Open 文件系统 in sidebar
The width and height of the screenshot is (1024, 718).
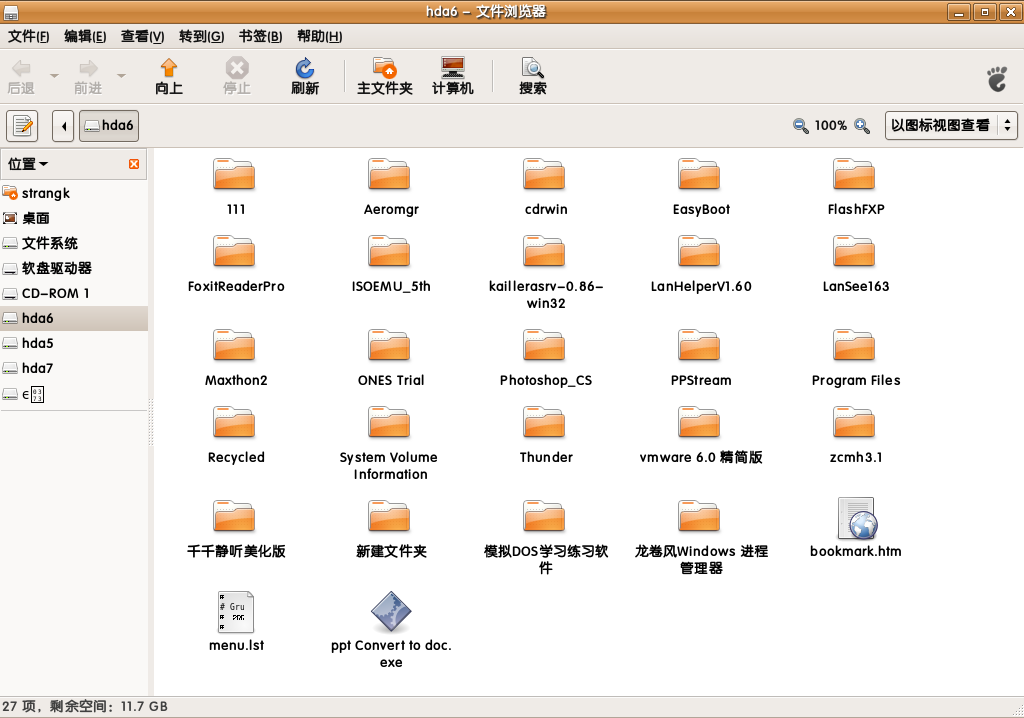74,244
